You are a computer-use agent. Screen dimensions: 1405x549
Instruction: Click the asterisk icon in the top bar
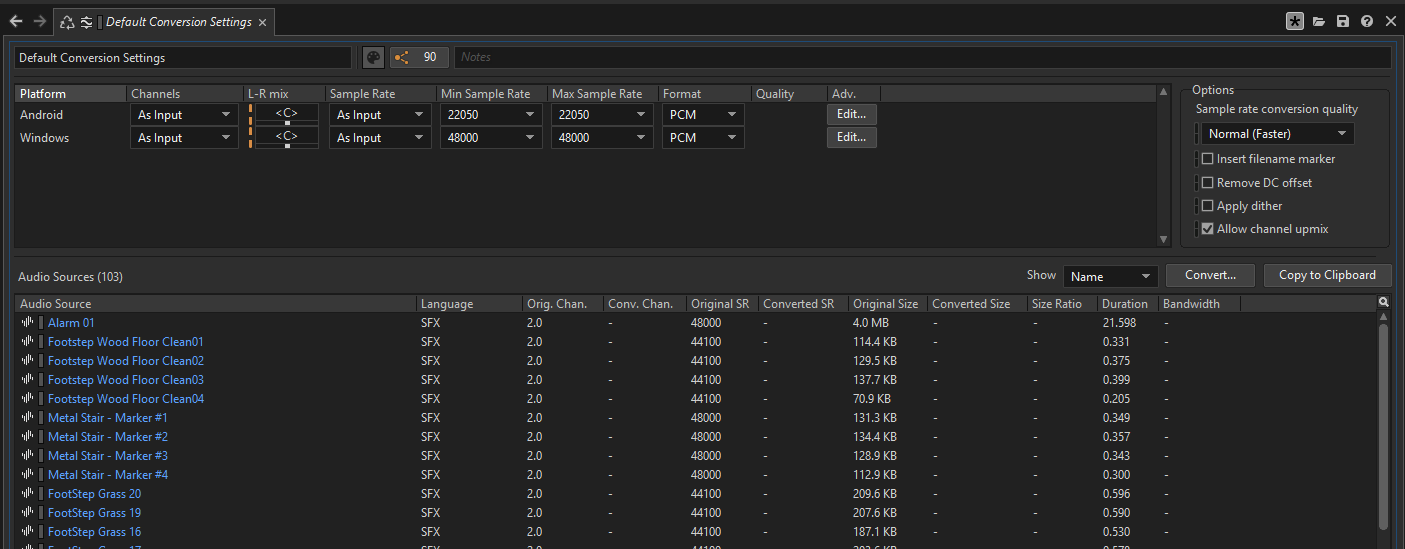(x=1295, y=21)
